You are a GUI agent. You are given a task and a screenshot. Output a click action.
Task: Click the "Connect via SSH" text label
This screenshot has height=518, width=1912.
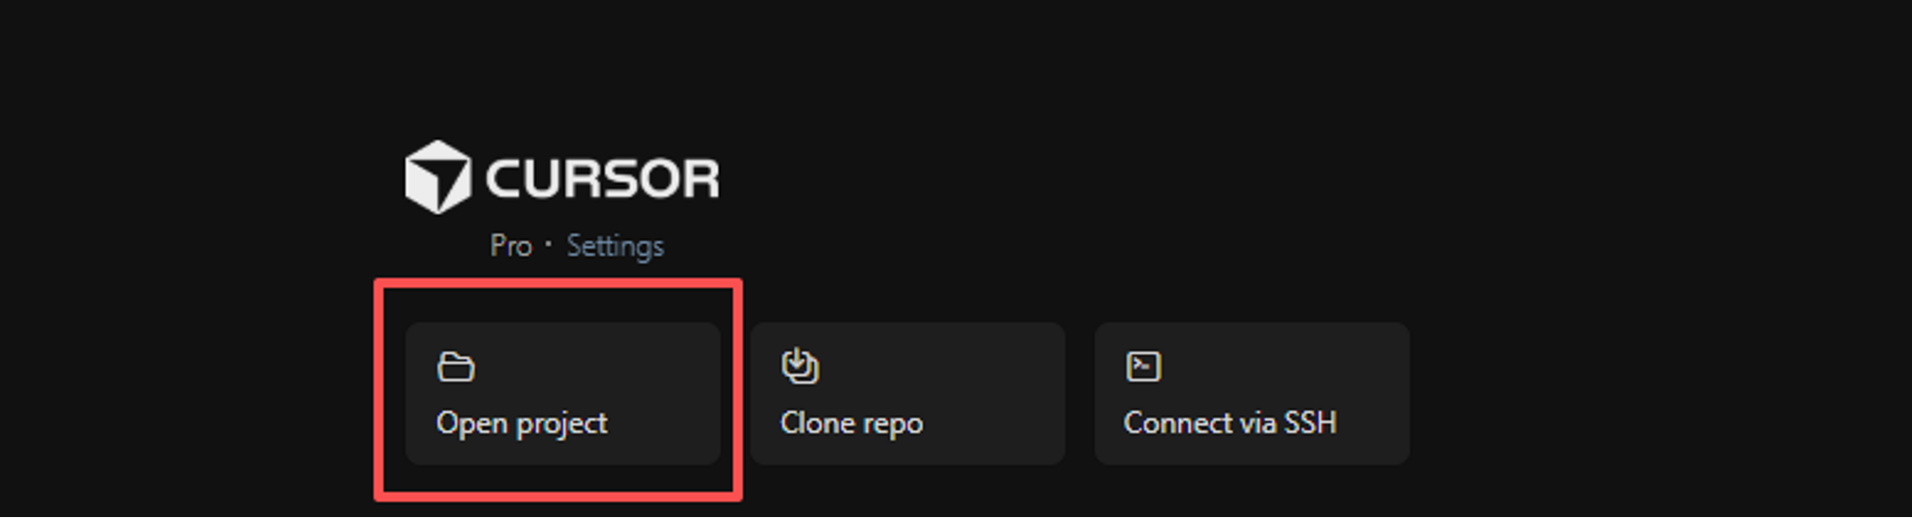coord(1230,423)
